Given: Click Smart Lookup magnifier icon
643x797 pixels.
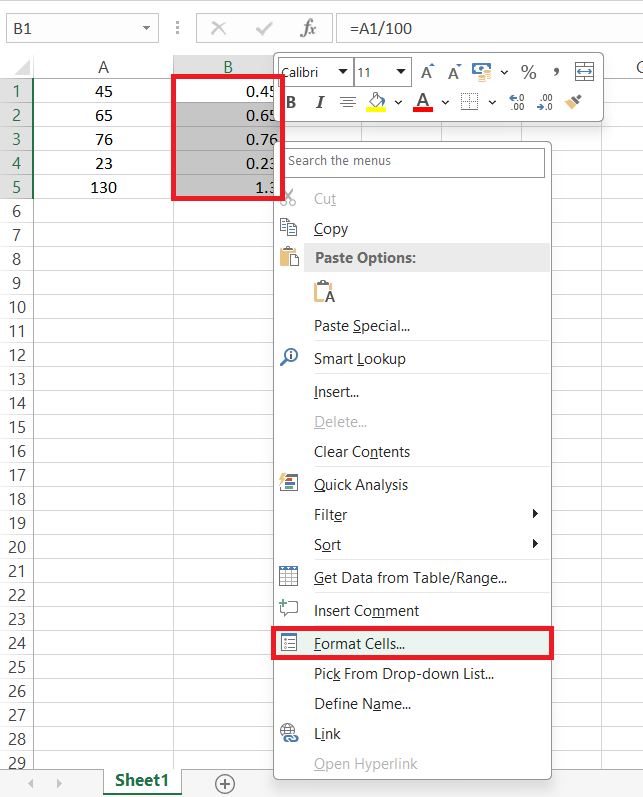Looking at the screenshot, I should coord(289,357).
